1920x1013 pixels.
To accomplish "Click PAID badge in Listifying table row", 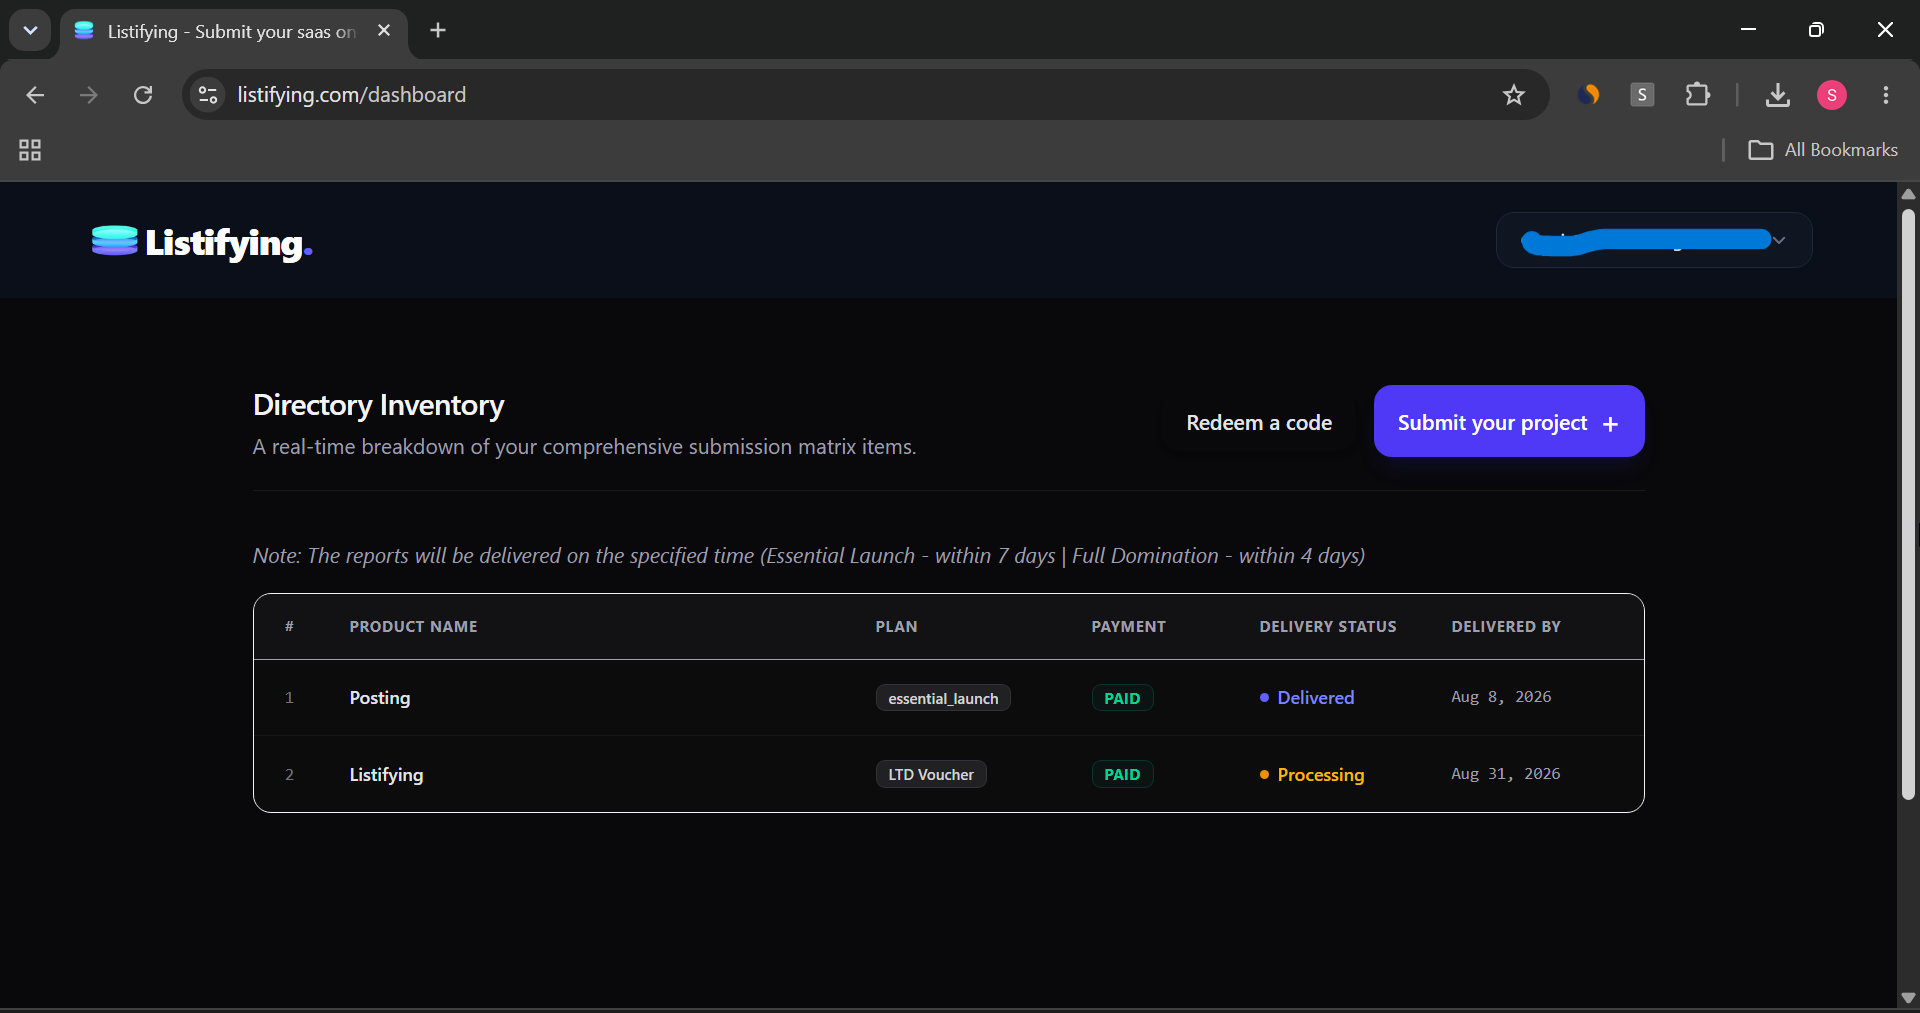I will 1122,775.
